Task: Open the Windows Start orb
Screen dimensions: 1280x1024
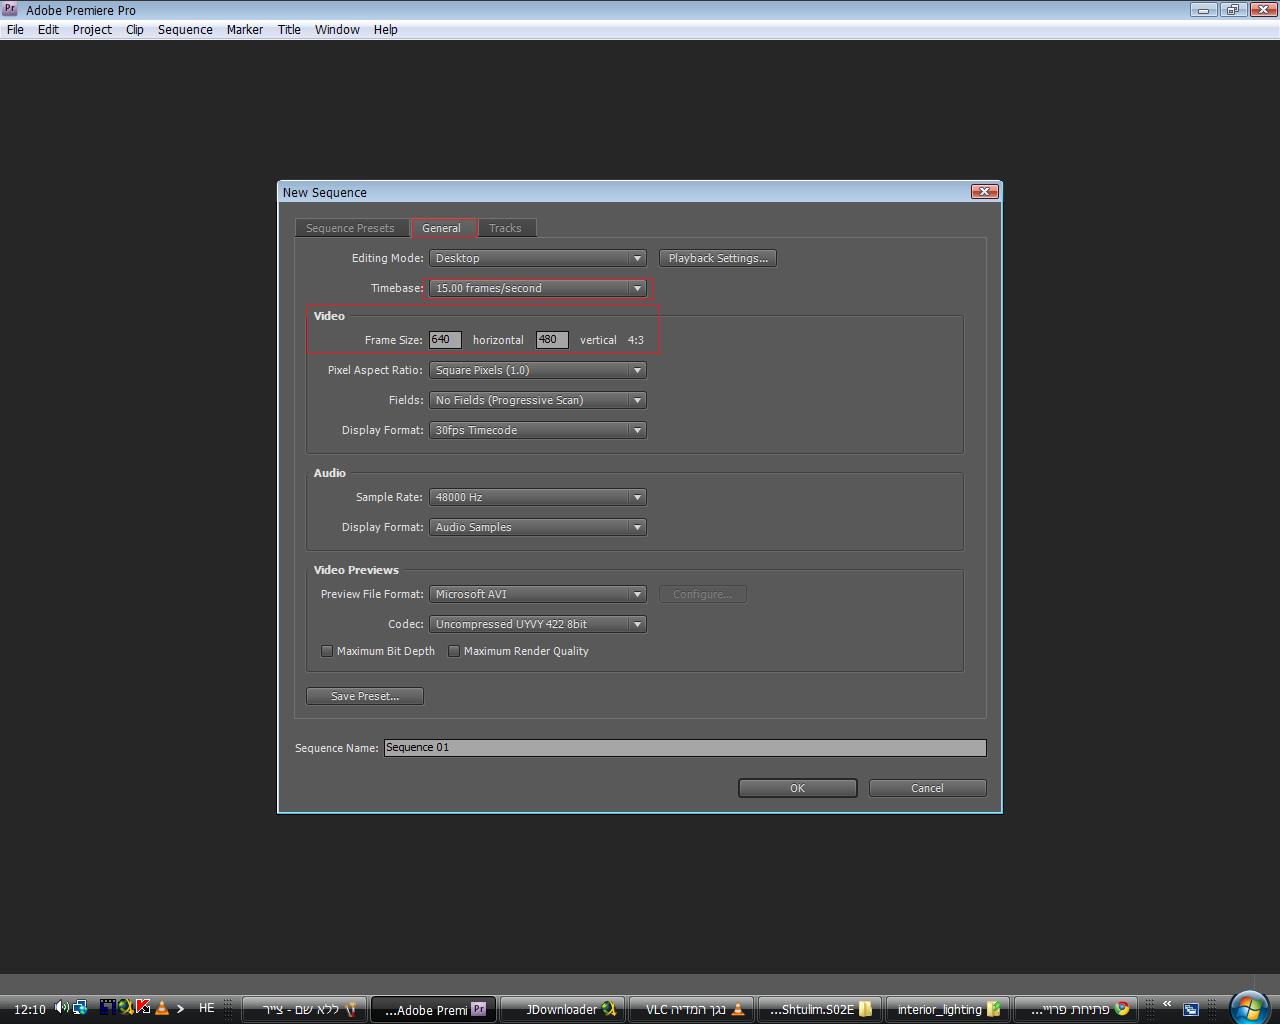Action: [x=1249, y=1006]
